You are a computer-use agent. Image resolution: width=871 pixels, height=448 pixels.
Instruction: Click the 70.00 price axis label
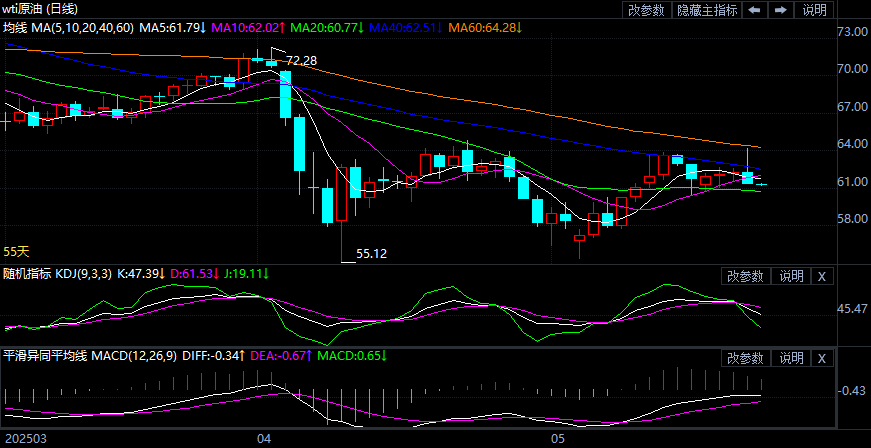tap(853, 69)
